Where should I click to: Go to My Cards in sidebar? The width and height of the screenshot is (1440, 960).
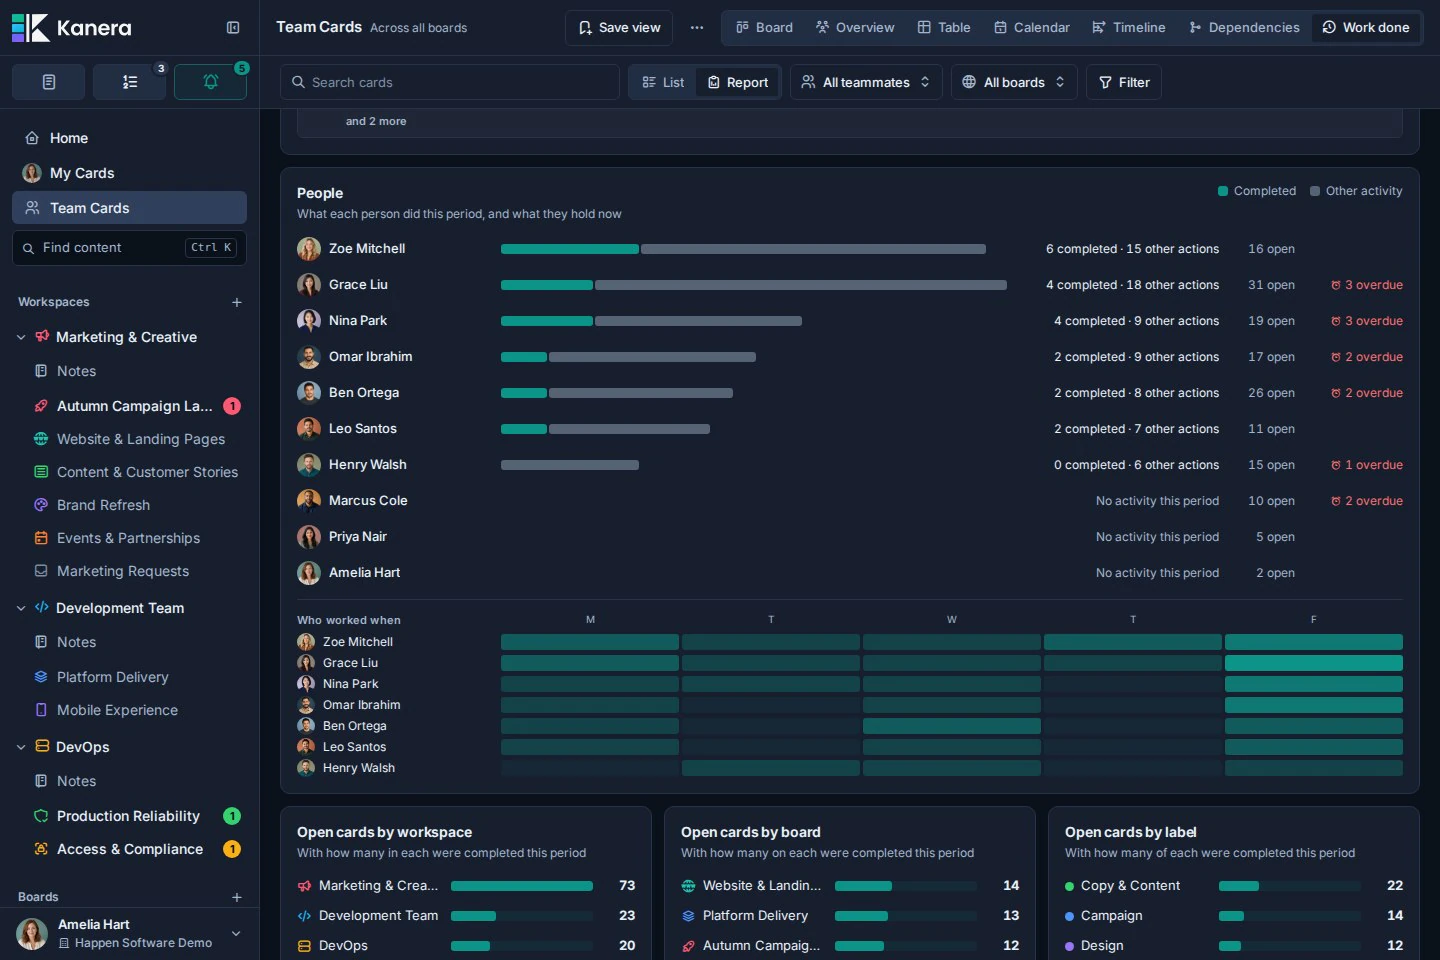129,173
